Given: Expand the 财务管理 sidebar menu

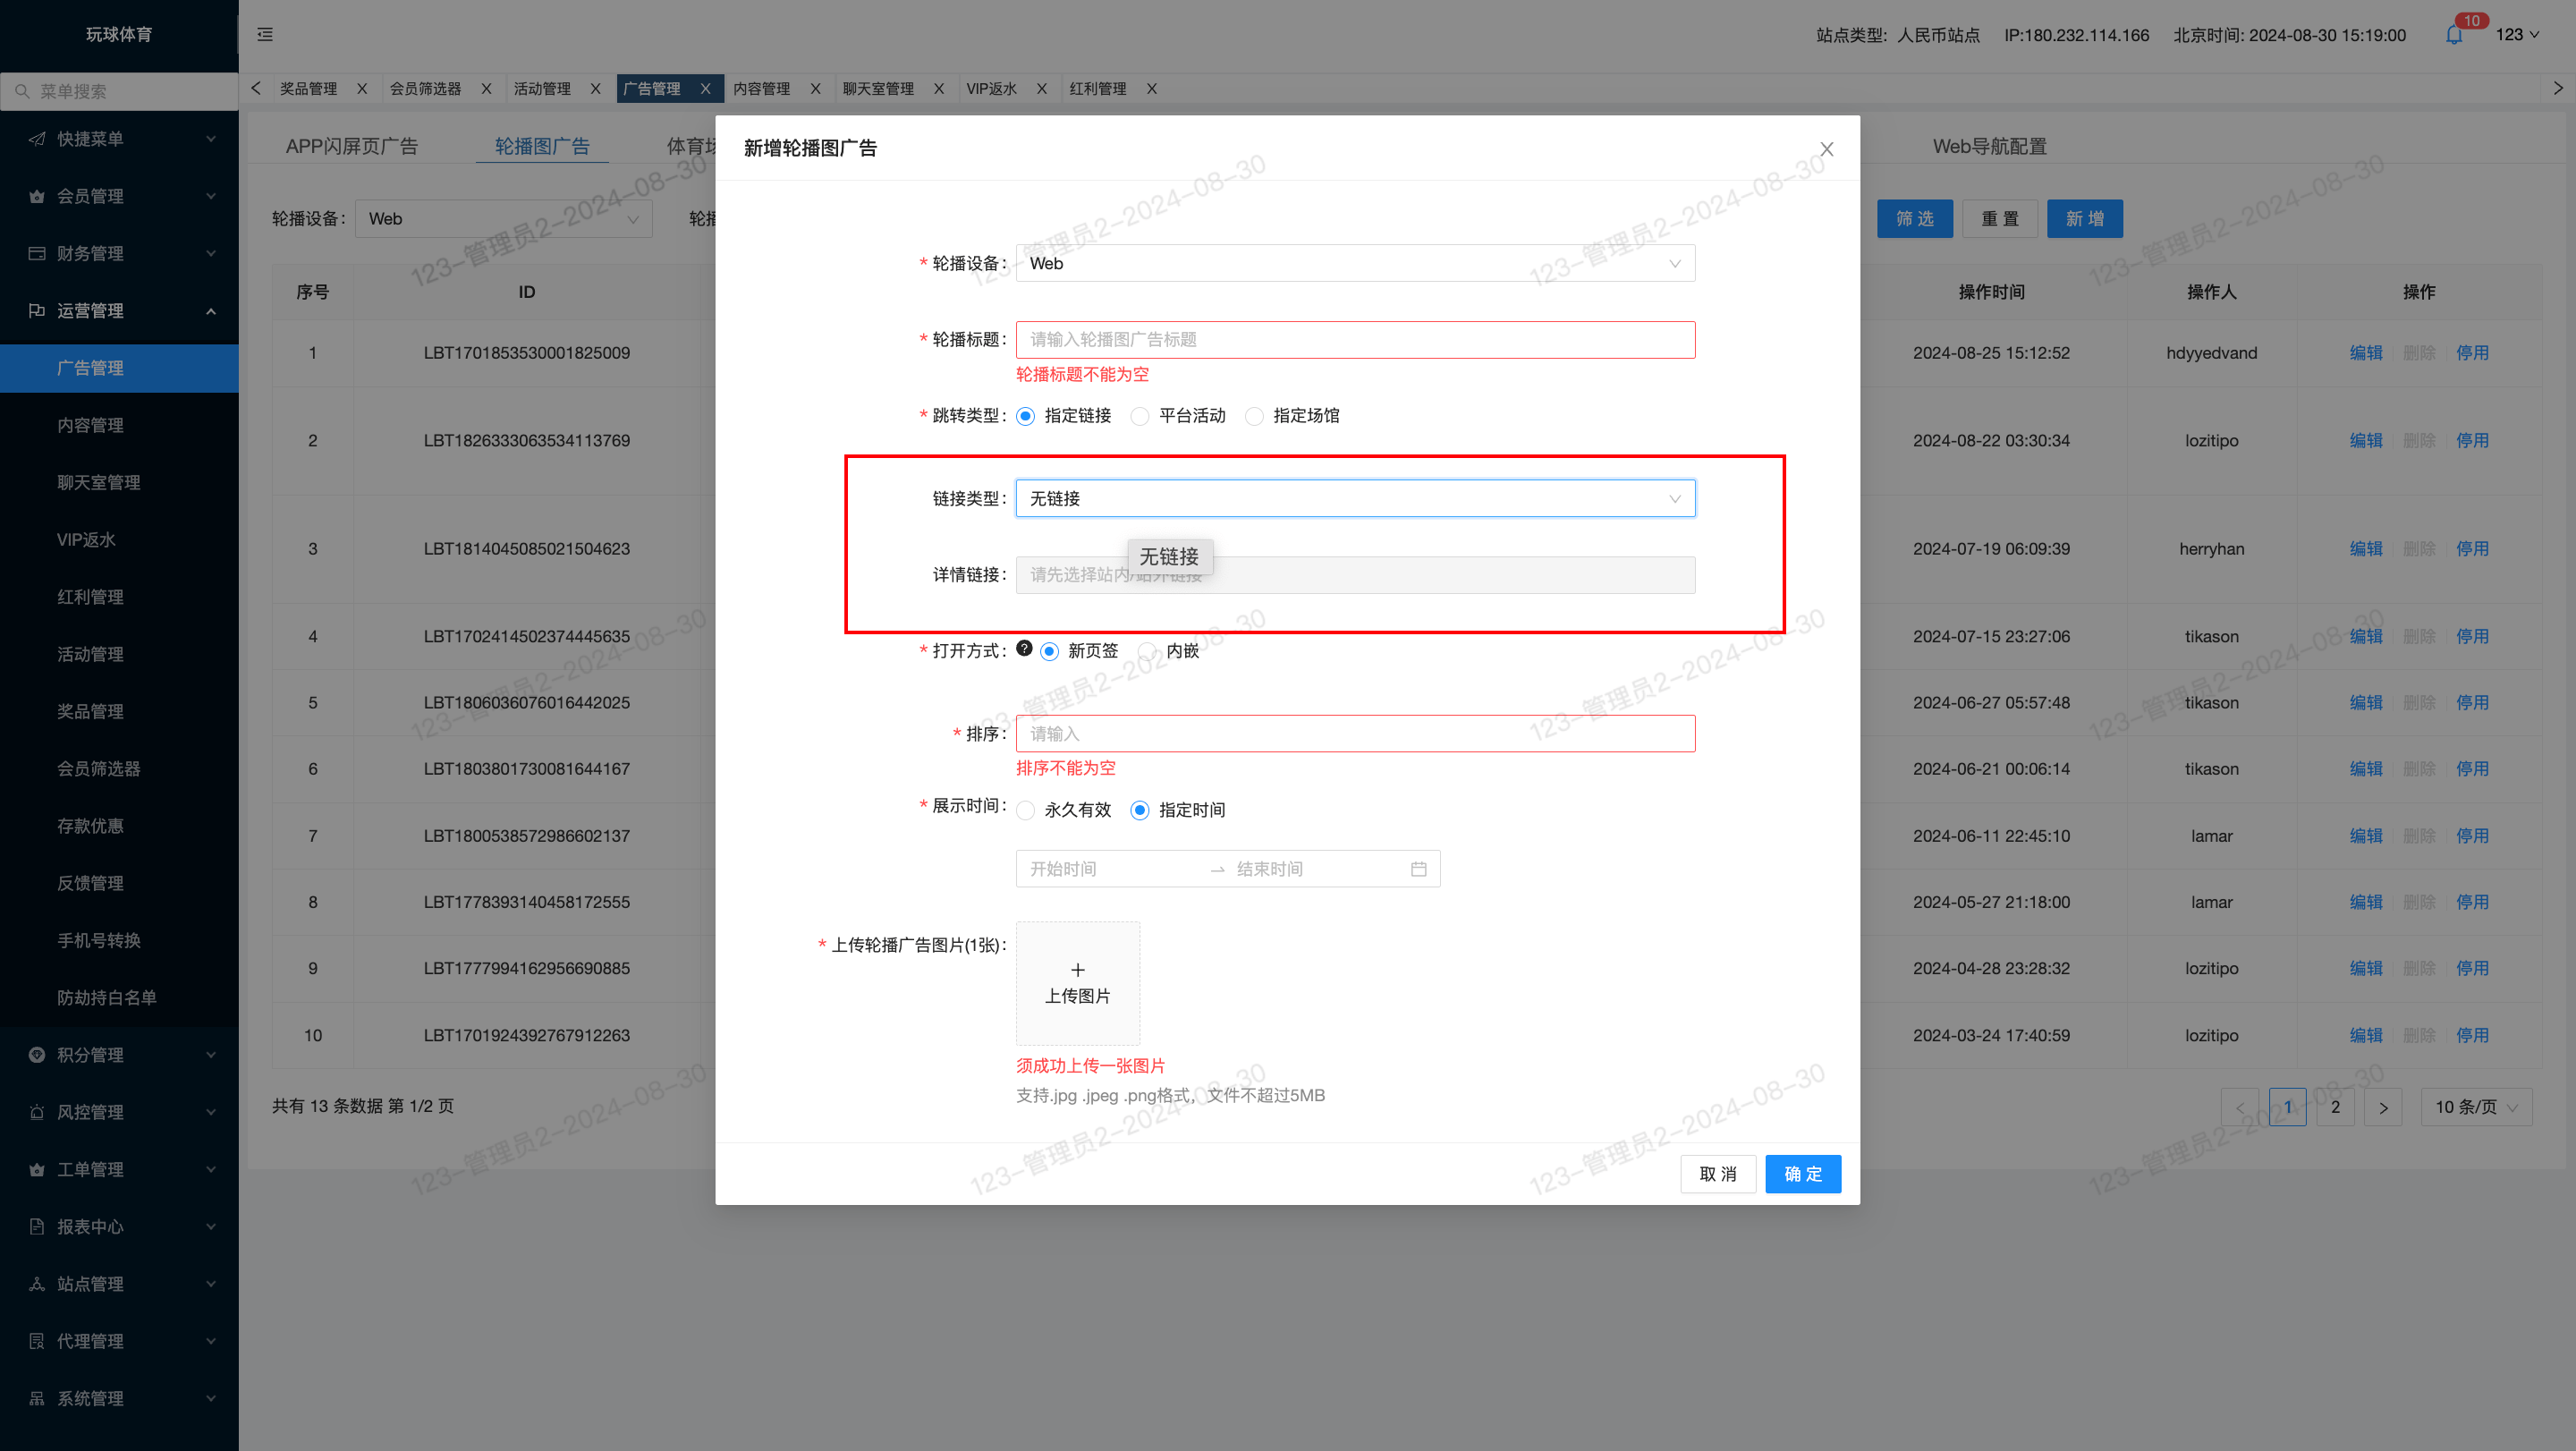Looking at the screenshot, I should click(120, 253).
